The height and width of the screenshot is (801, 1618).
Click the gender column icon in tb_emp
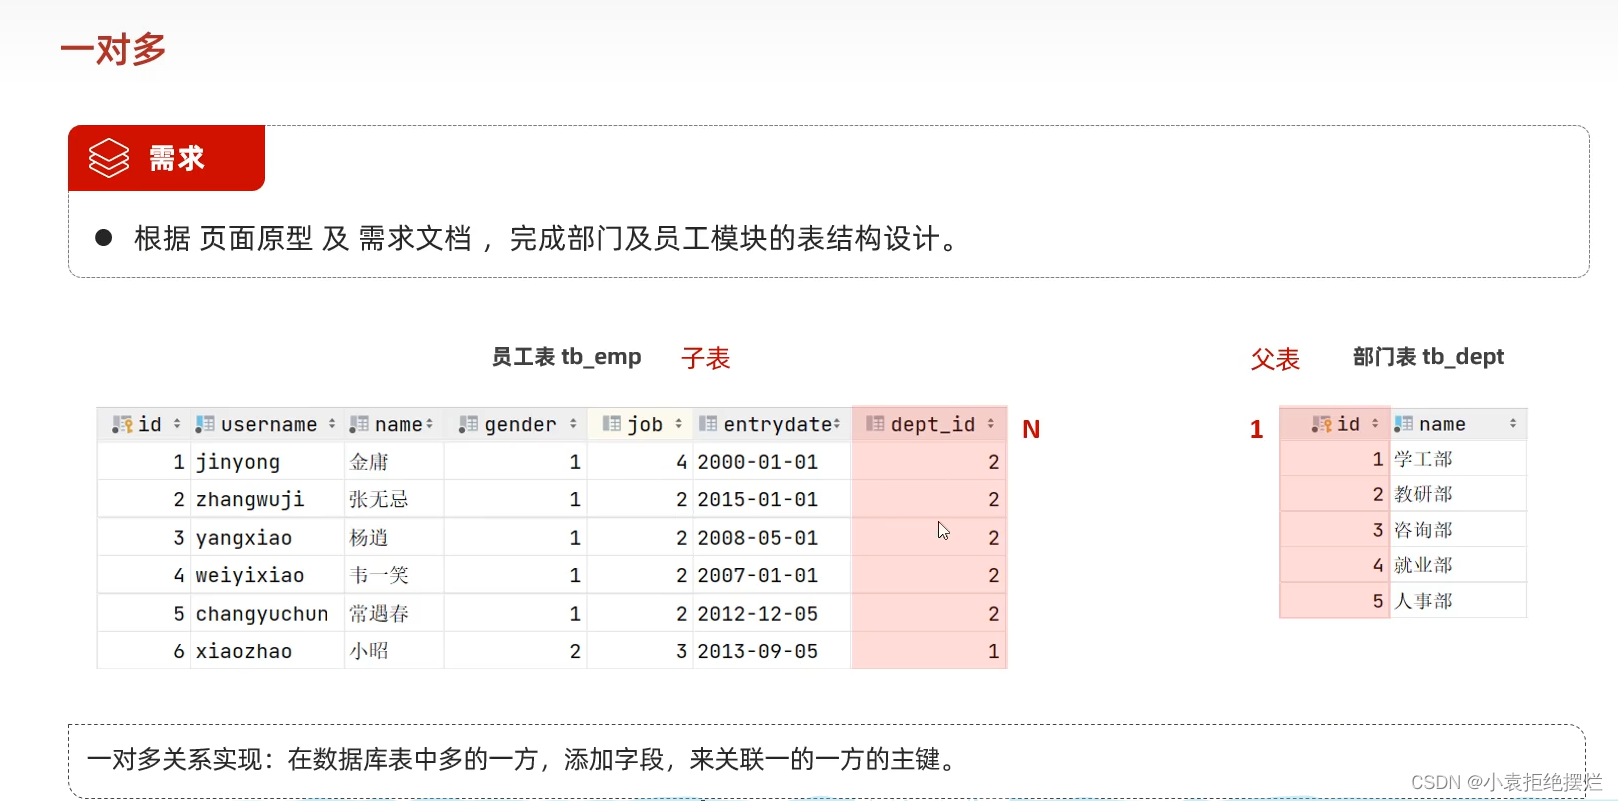[468, 424]
